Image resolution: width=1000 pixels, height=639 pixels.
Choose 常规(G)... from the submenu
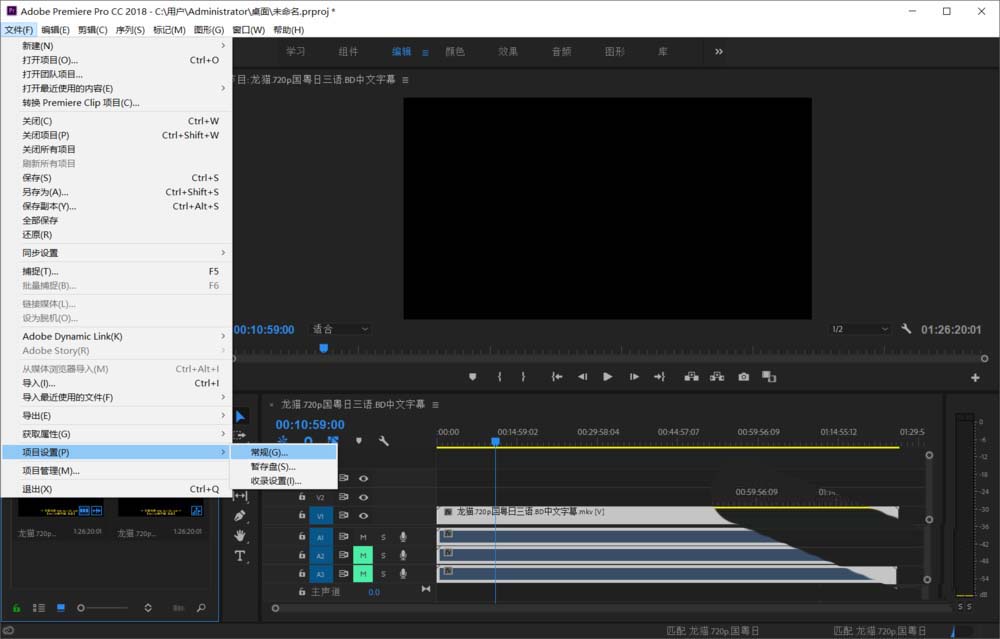269,452
